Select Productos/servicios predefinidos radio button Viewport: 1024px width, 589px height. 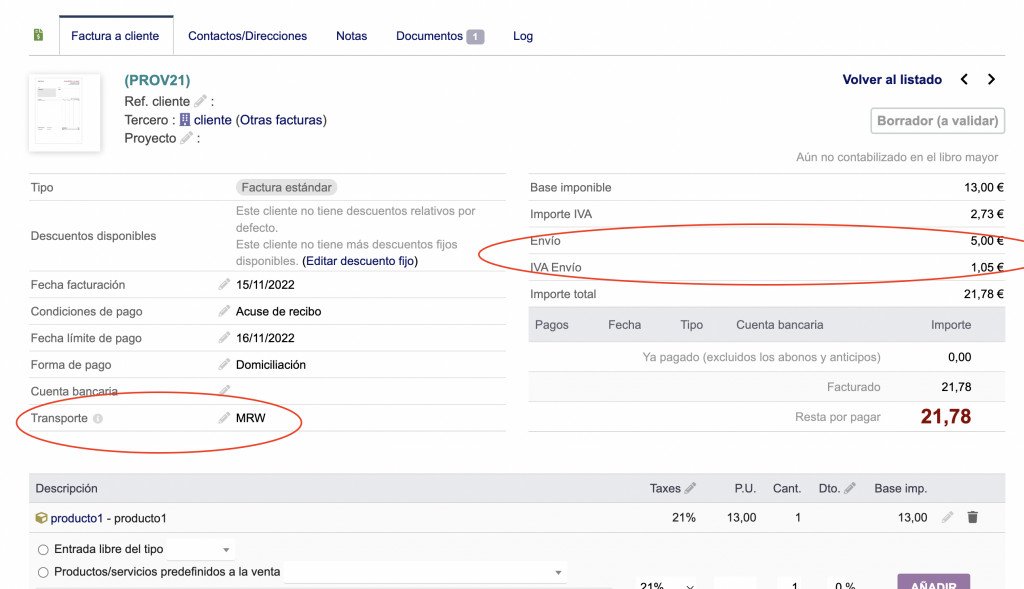[43, 572]
